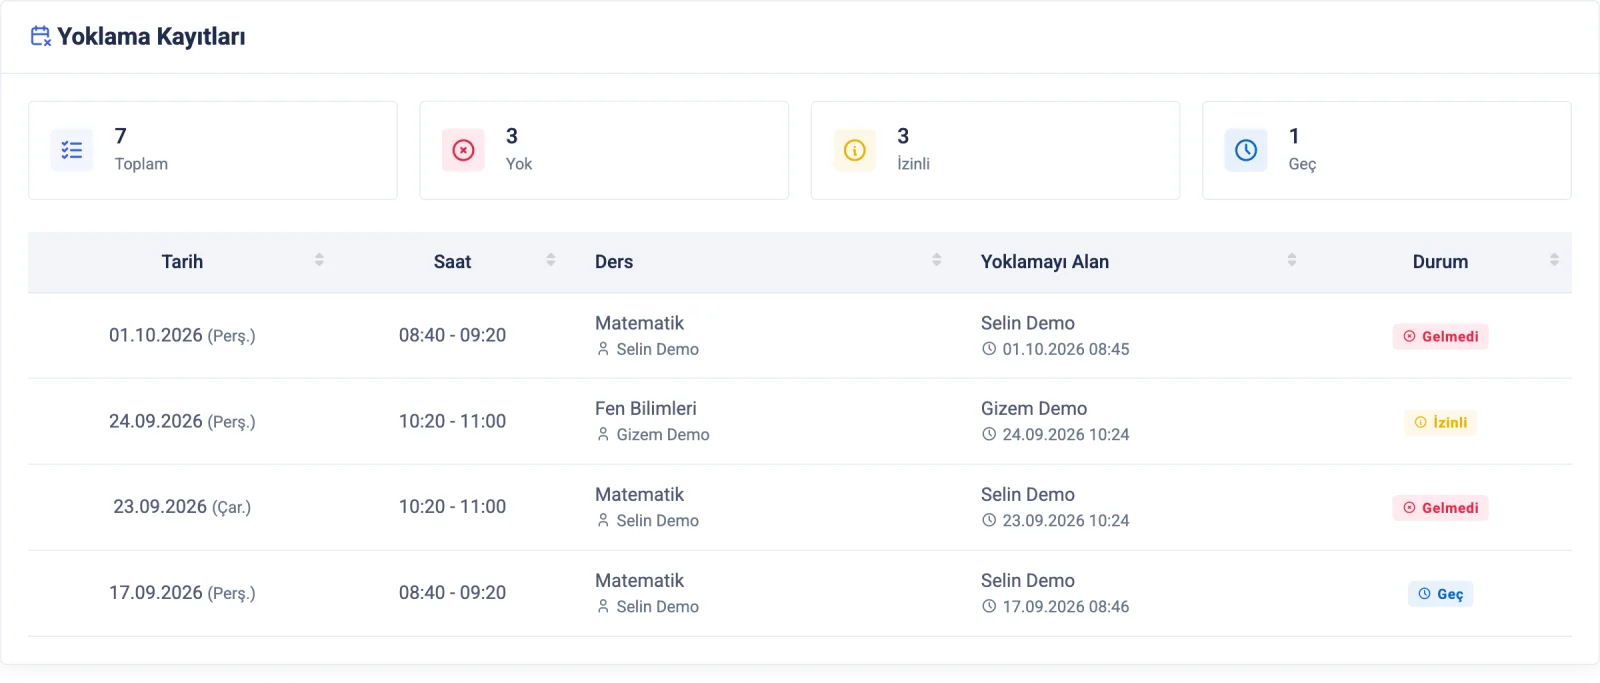Select the İzinli summary card label
The width and height of the screenshot is (1600, 683).
(x=914, y=164)
